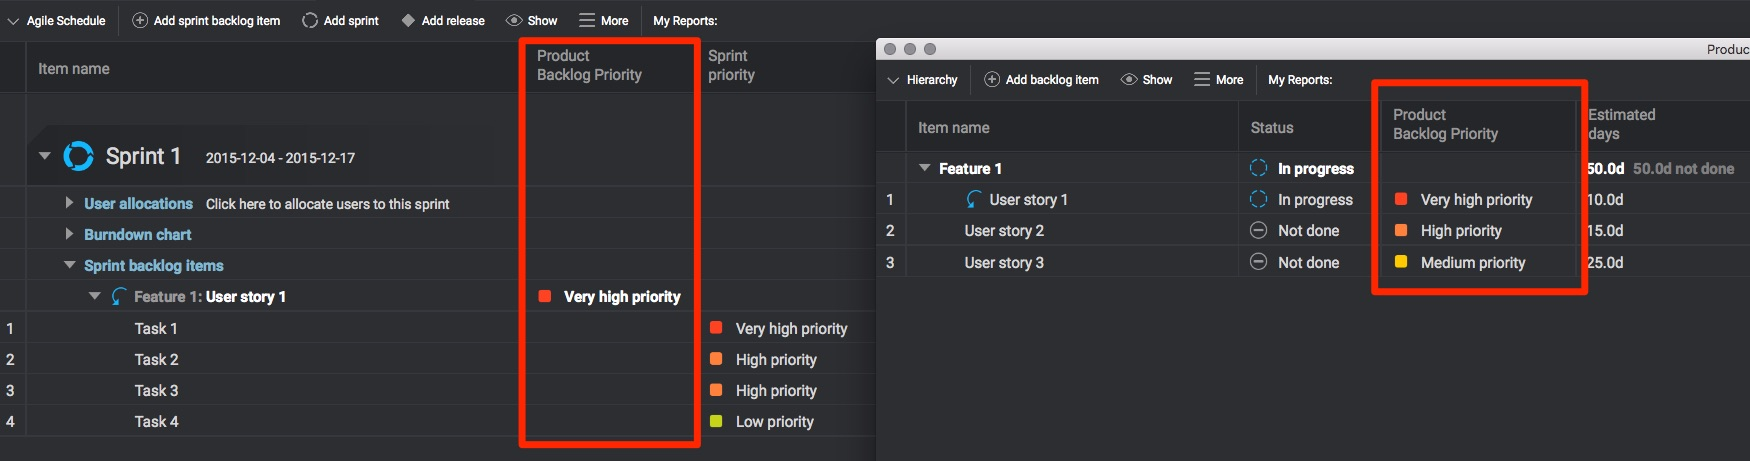The width and height of the screenshot is (1750, 461).
Task: Click the User allocations link
Action: (138, 203)
